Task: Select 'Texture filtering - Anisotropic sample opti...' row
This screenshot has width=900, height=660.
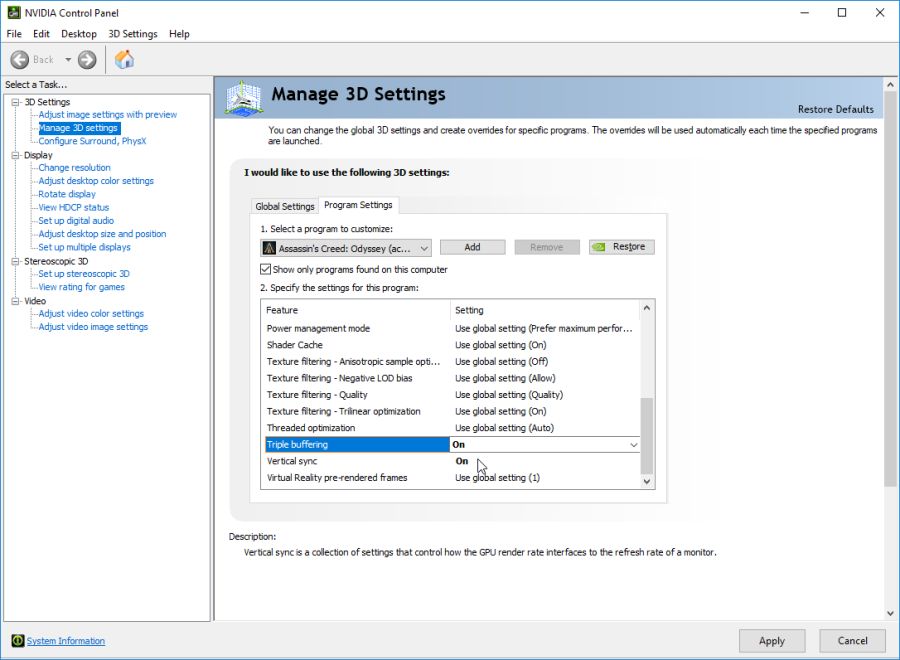Action: pyautogui.click(x=451, y=362)
